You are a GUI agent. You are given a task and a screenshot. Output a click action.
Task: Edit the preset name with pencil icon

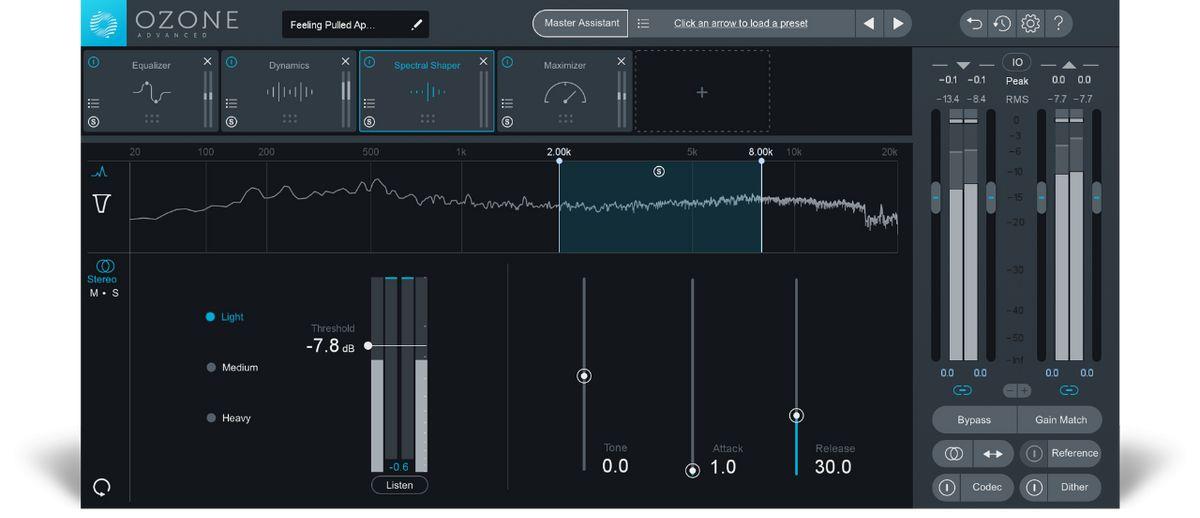pos(417,25)
